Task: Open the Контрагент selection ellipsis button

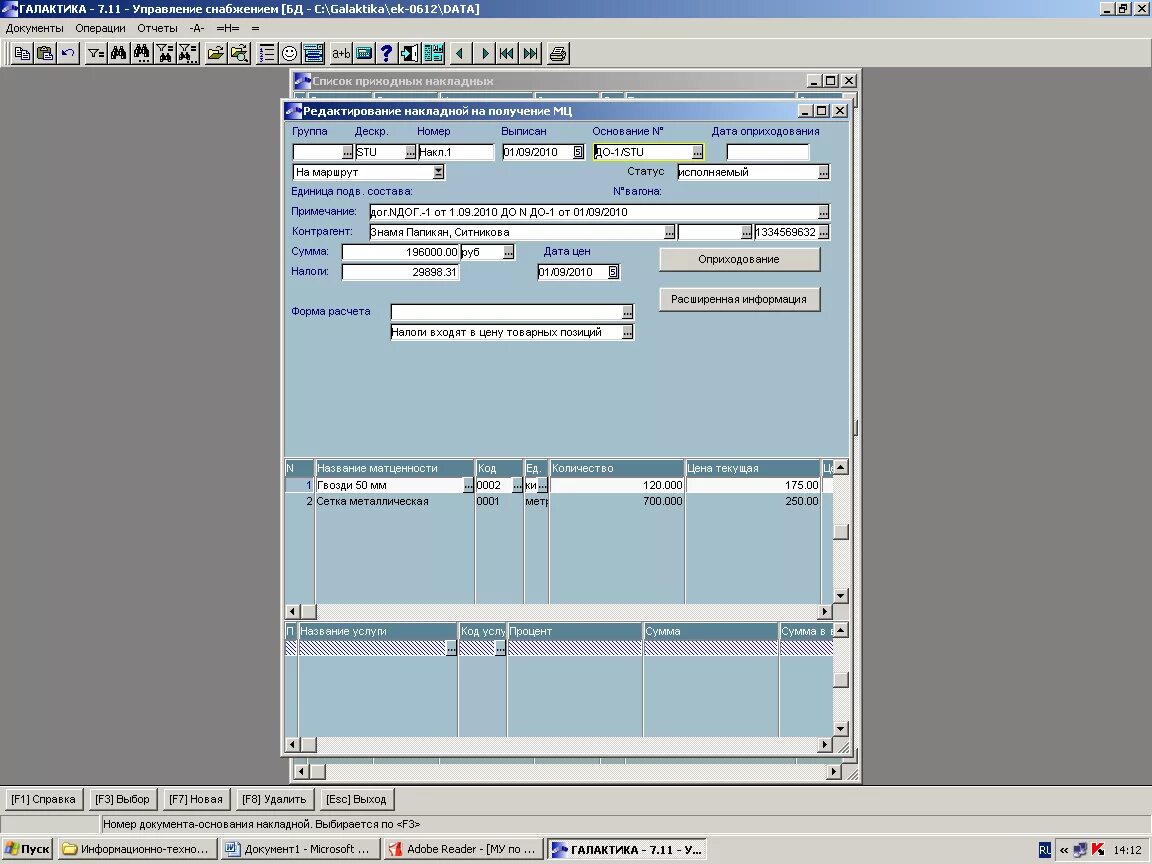Action: [669, 232]
